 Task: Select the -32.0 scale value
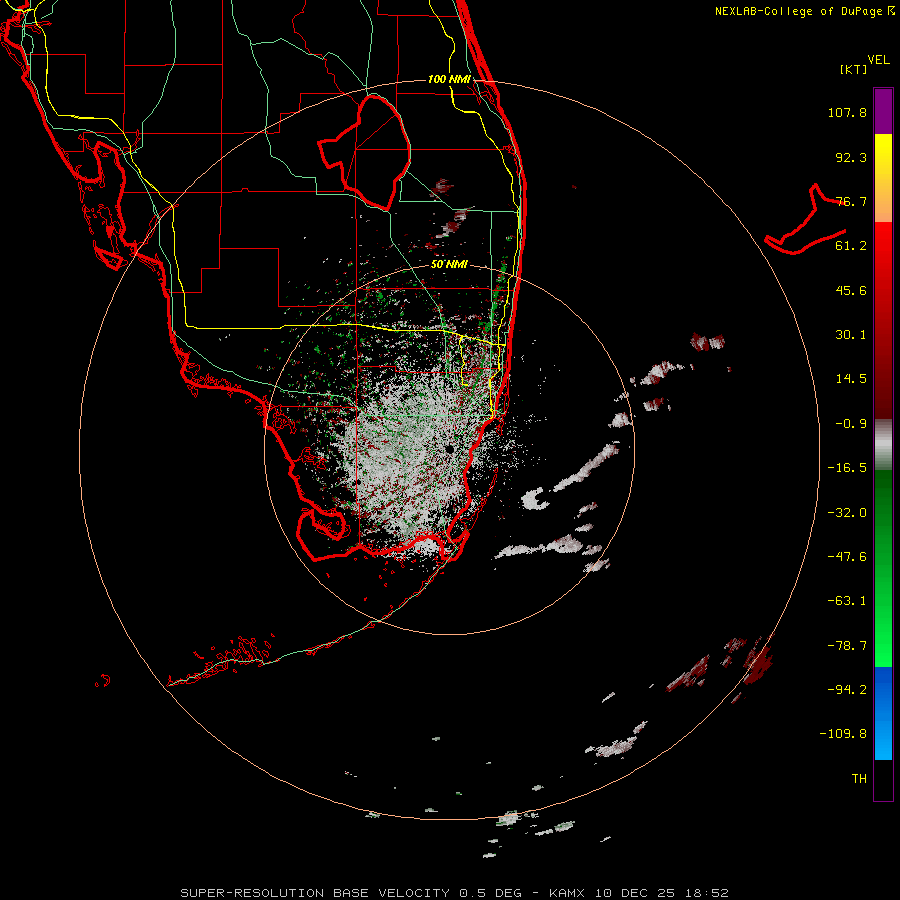(847, 513)
